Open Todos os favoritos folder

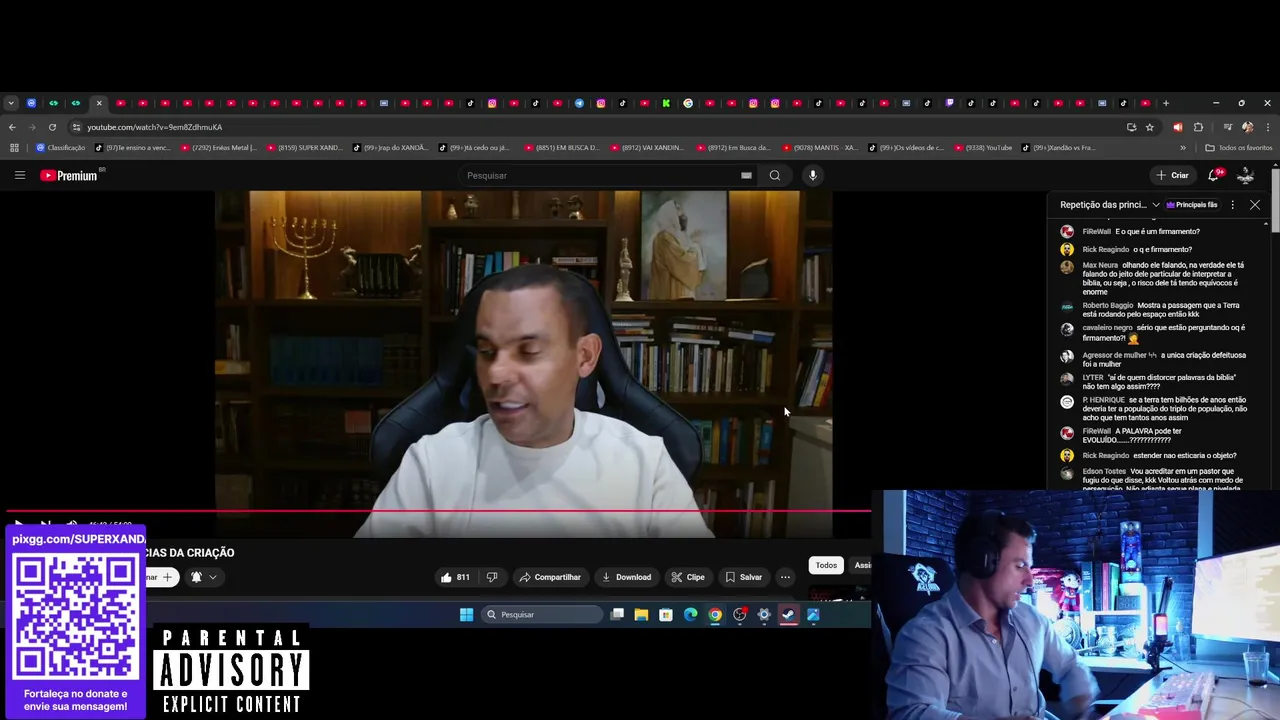pos(1239,148)
